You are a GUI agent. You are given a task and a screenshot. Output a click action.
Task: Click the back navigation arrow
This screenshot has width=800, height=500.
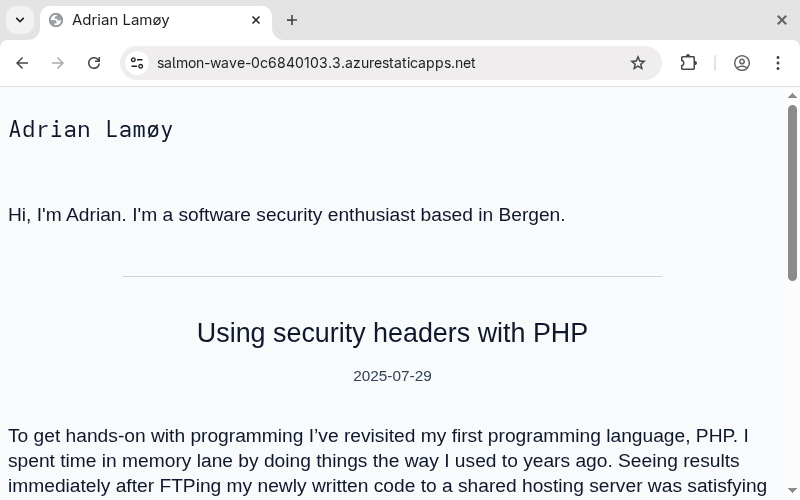point(22,63)
